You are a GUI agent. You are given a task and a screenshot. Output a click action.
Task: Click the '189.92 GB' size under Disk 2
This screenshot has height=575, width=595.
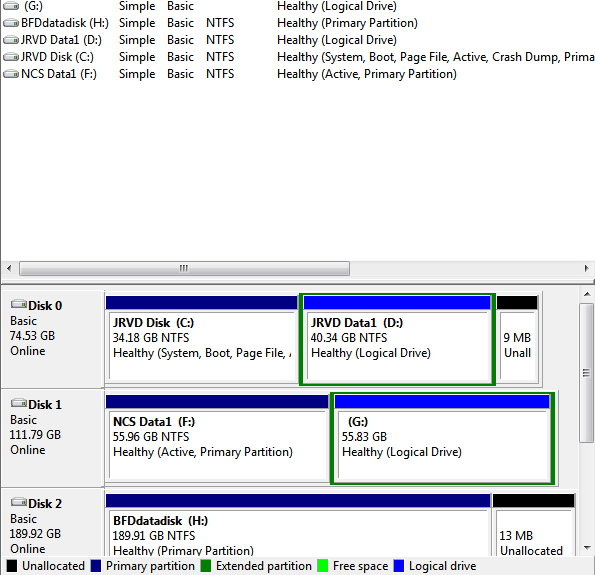point(35,534)
